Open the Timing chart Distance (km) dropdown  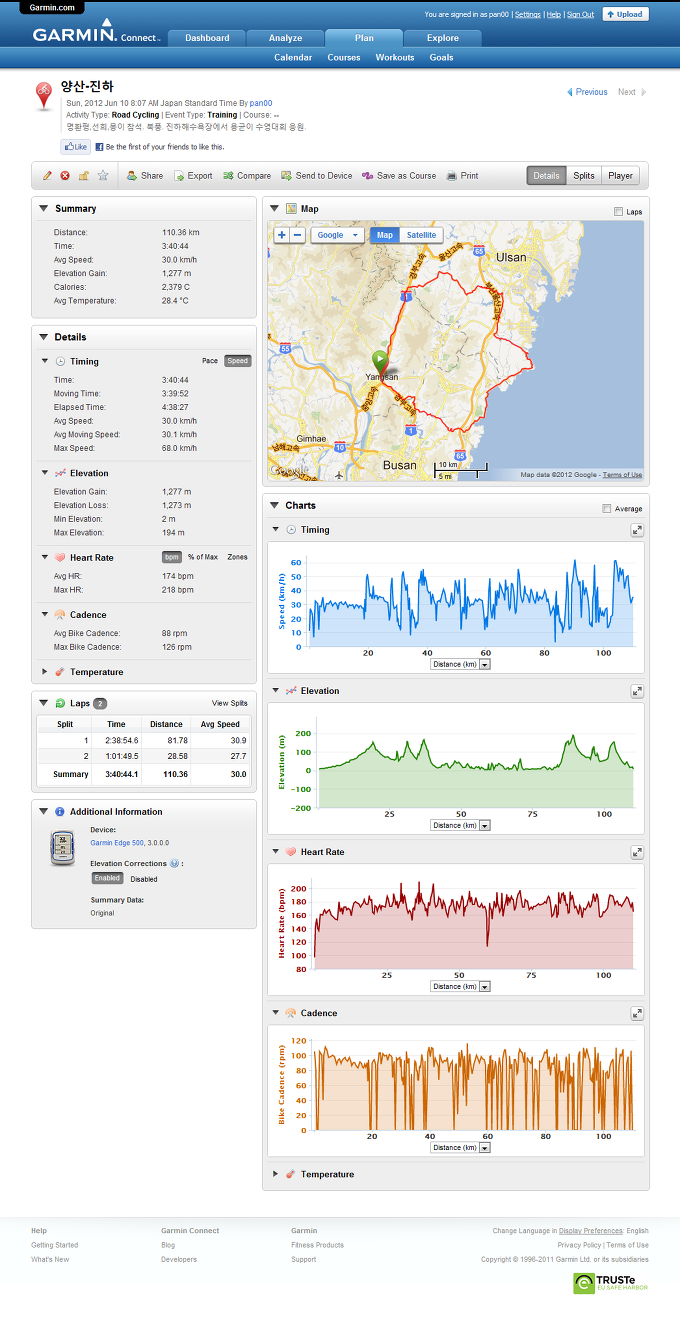click(460, 664)
